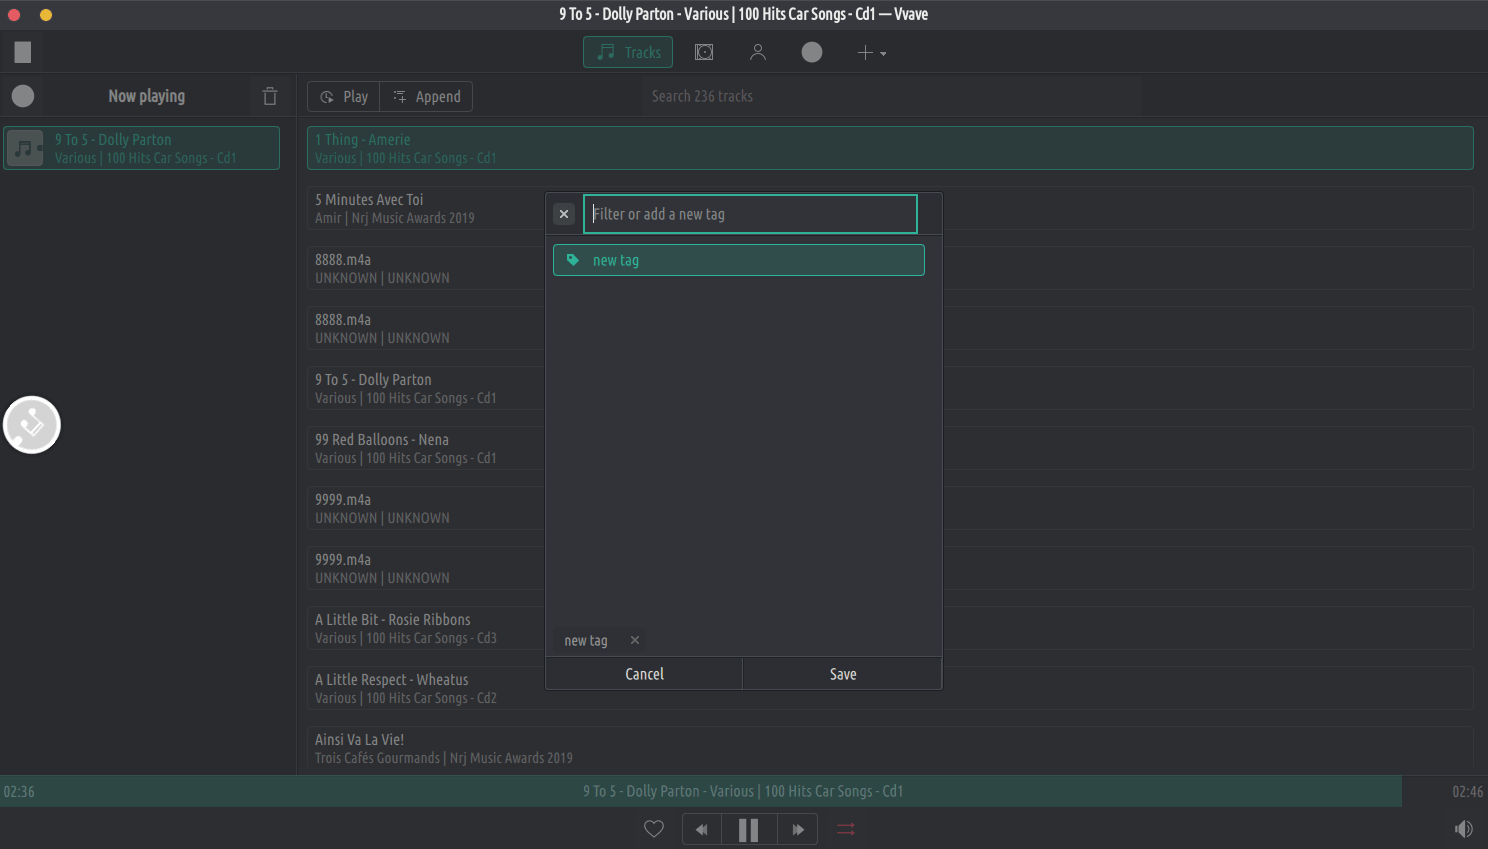Clear the Now playing queue with trash icon
Screen dimensions: 1488x849
[270, 96]
